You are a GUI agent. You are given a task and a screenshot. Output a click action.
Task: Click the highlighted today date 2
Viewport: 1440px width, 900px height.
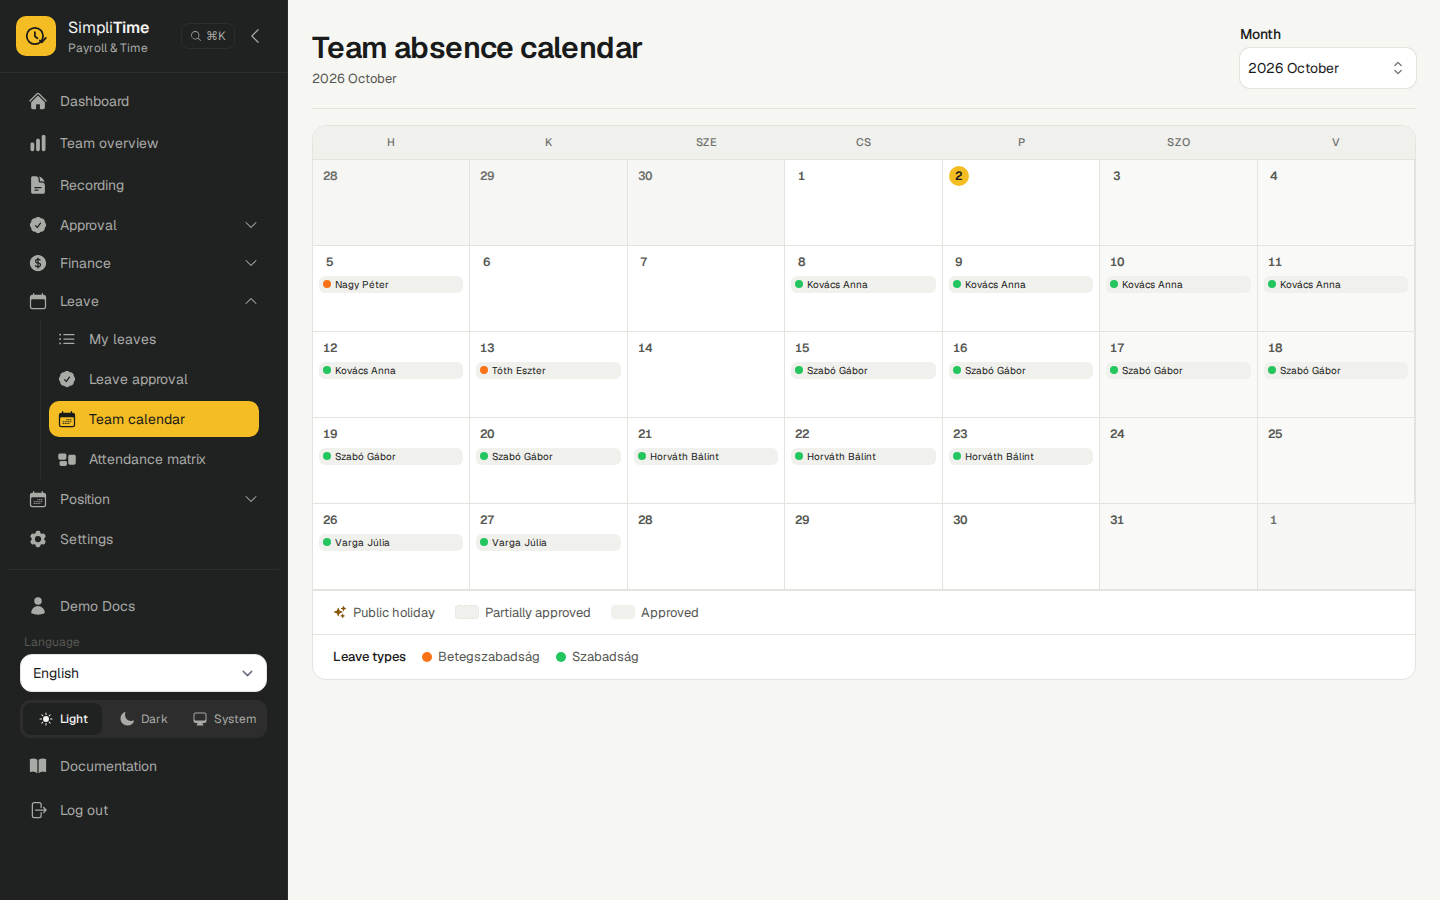click(959, 176)
